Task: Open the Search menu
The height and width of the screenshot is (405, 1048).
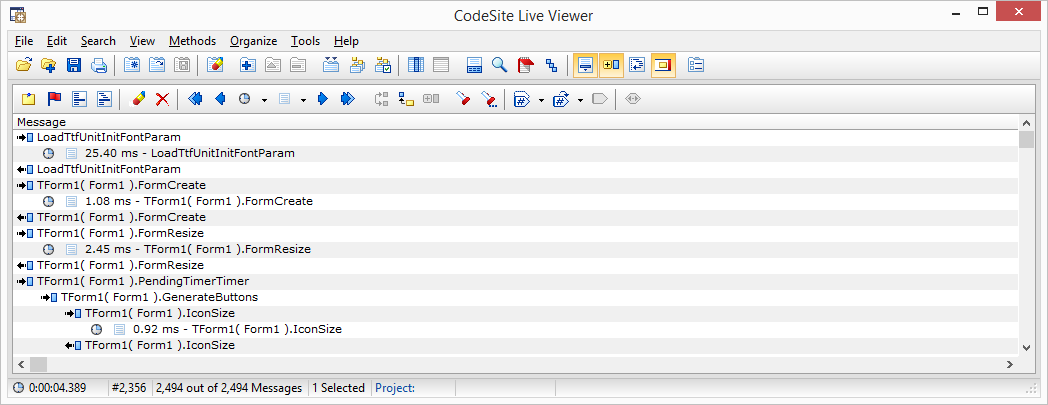Action: [x=98, y=41]
